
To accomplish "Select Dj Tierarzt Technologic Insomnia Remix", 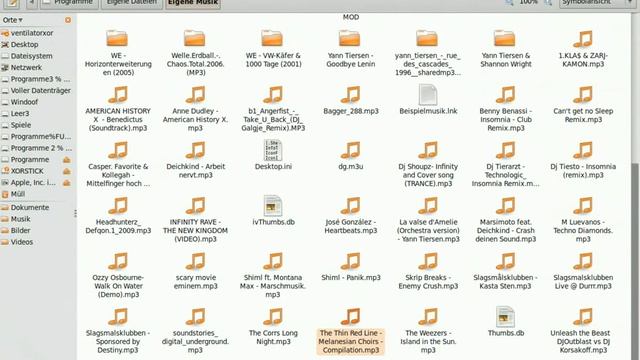I will point(506,164).
